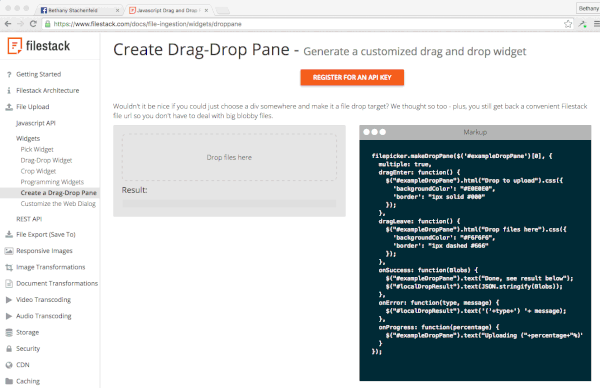Open File Export (Save To) section
The height and width of the screenshot is (388, 600).
pos(46,234)
